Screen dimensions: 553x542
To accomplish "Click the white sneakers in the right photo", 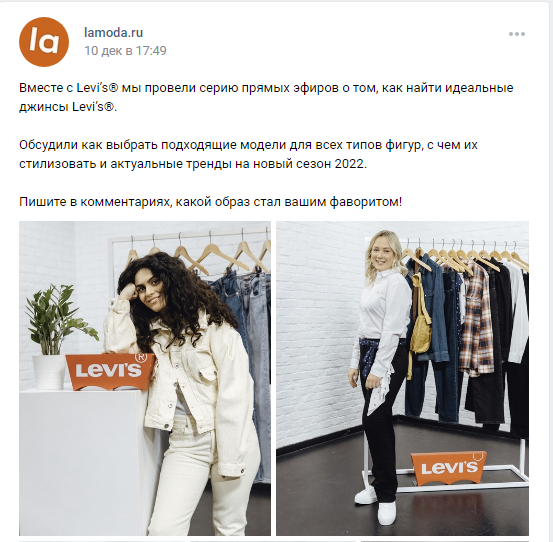I will (377, 504).
